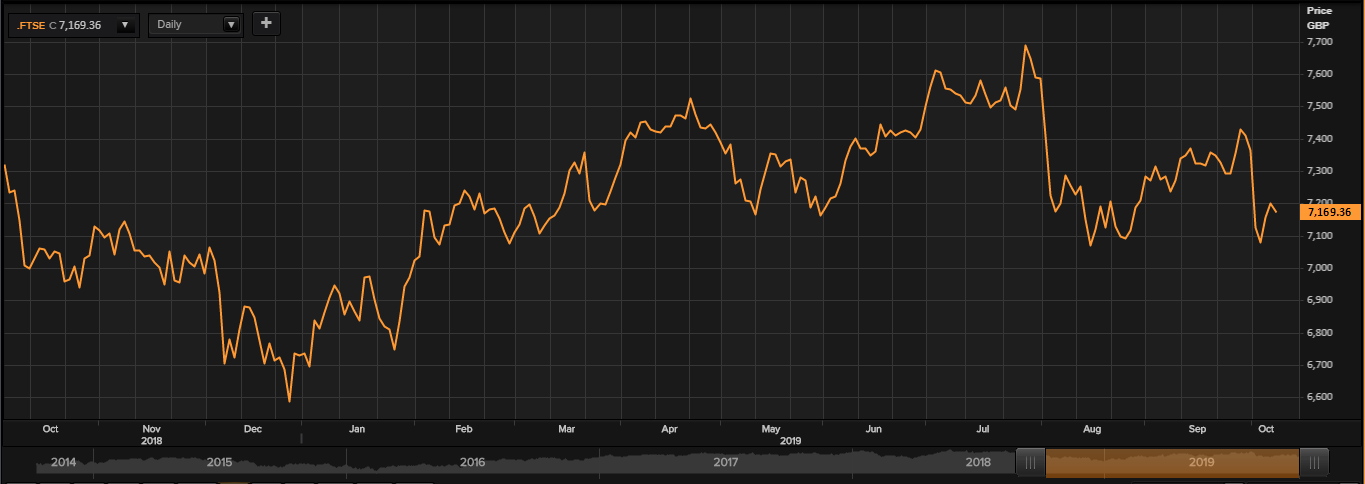Click the Mar label on the time axis
This screenshot has height=484, width=1365.
pyautogui.click(x=566, y=429)
